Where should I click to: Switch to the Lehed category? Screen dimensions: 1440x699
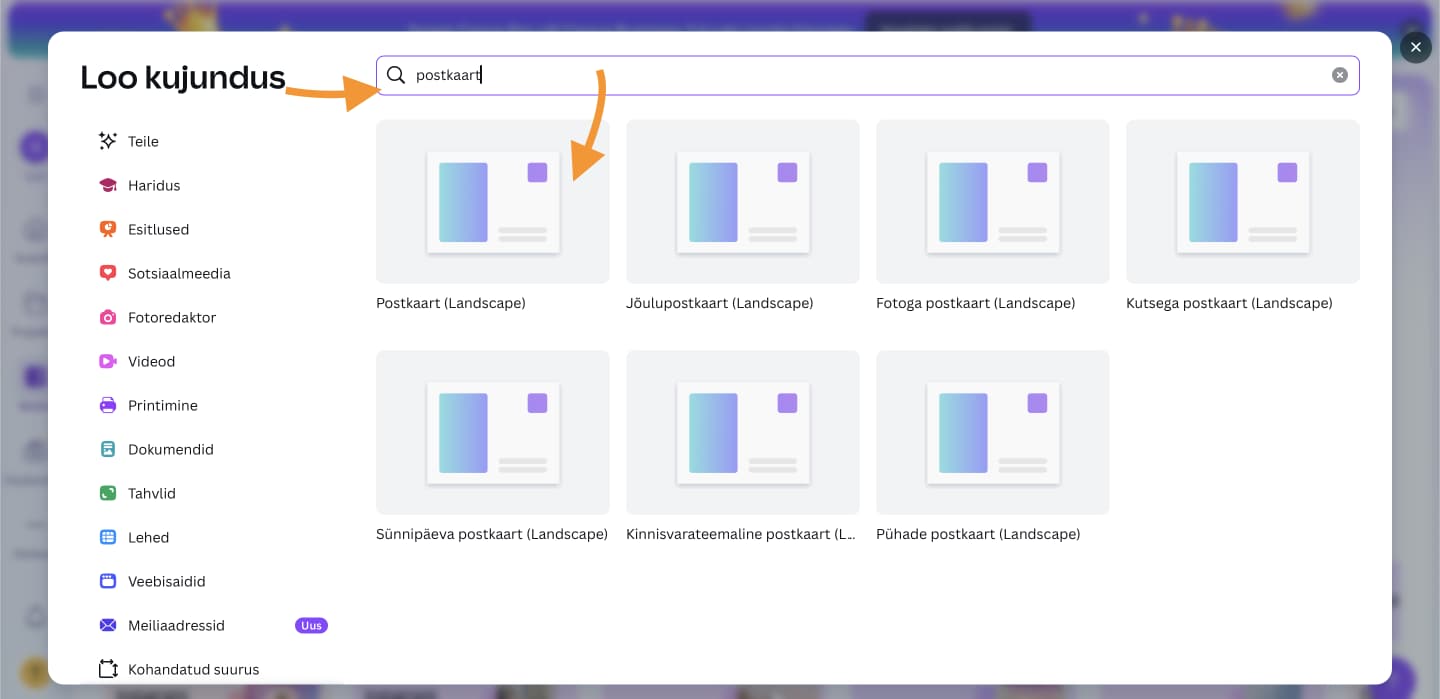coord(148,537)
